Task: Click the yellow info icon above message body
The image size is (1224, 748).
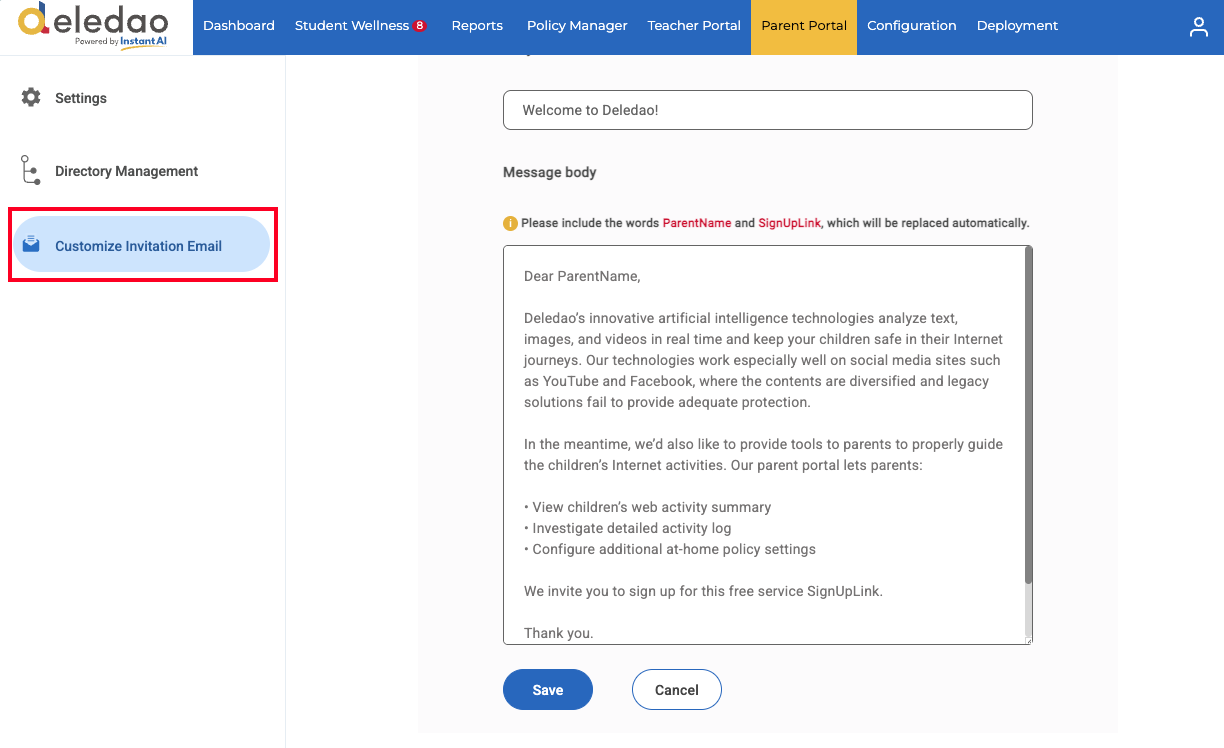Action: click(510, 223)
